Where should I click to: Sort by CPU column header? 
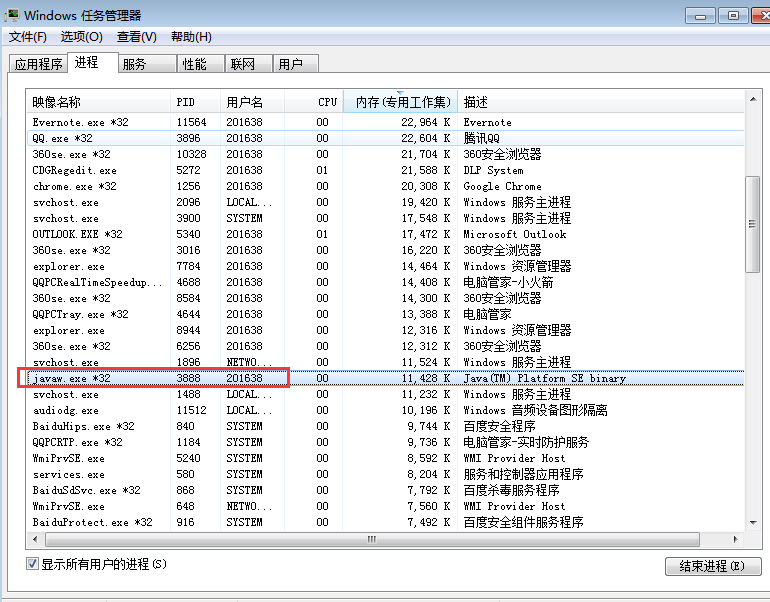click(x=313, y=102)
